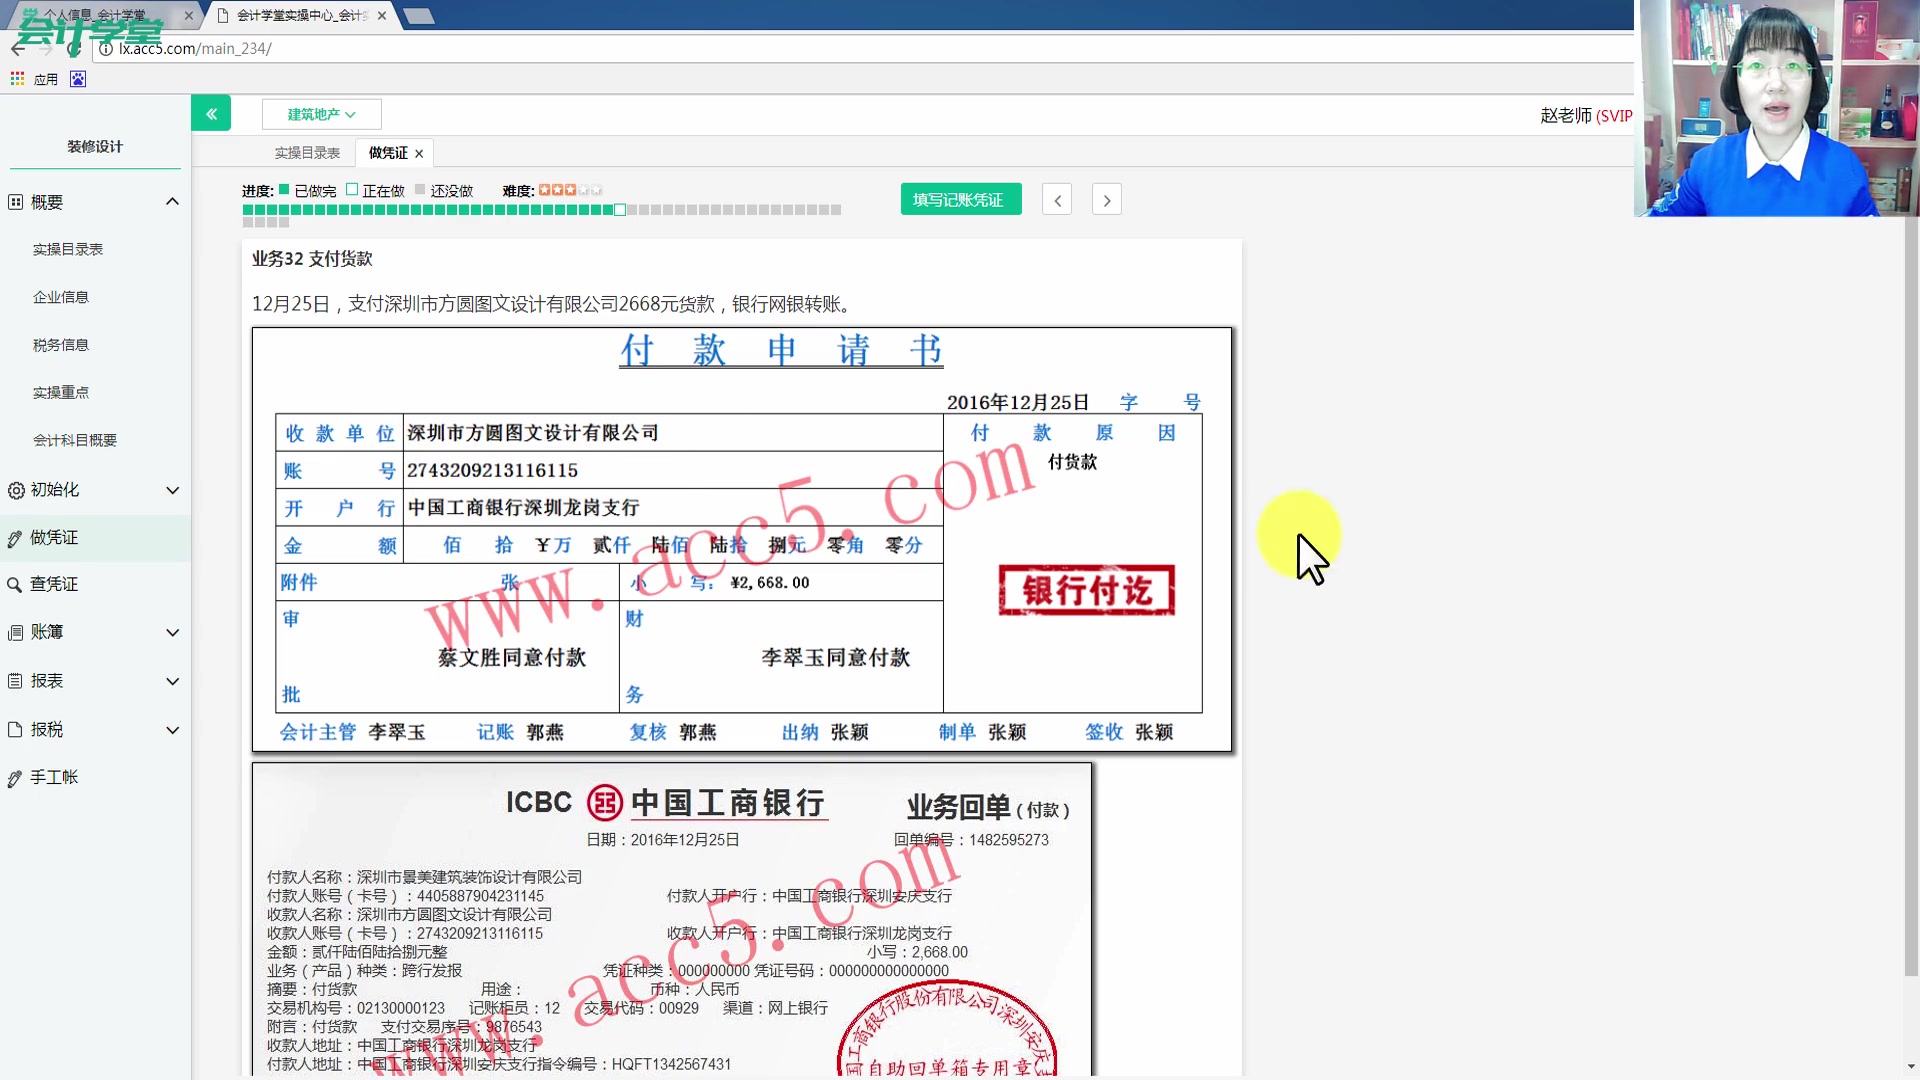This screenshot has width=1920, height=1080.
Task: Open 会计科目概要 sidebar link
Action: (75, 441)
